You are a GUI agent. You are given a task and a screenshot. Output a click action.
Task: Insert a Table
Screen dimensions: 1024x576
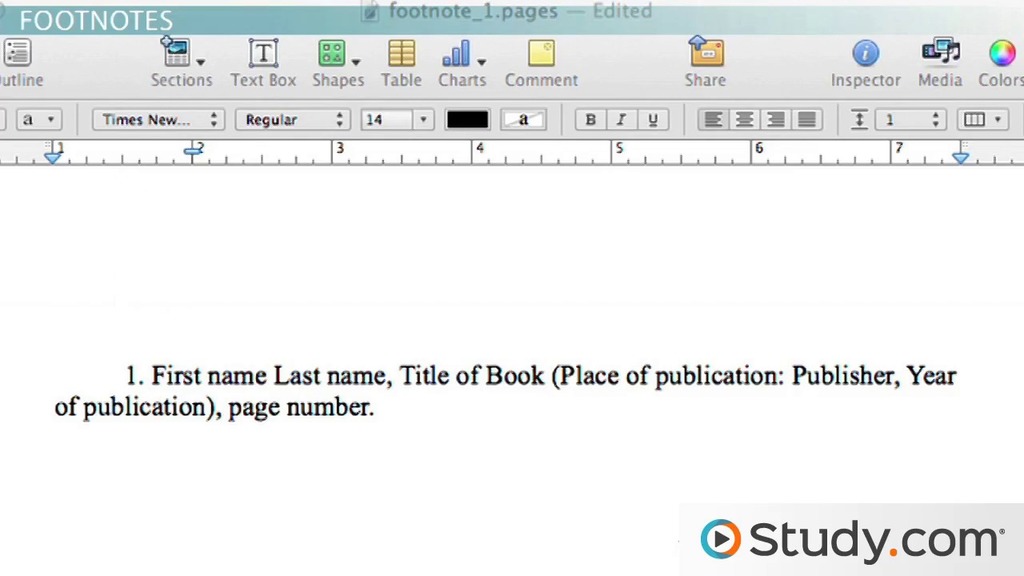pyautogui.click(x=401, y=54)
